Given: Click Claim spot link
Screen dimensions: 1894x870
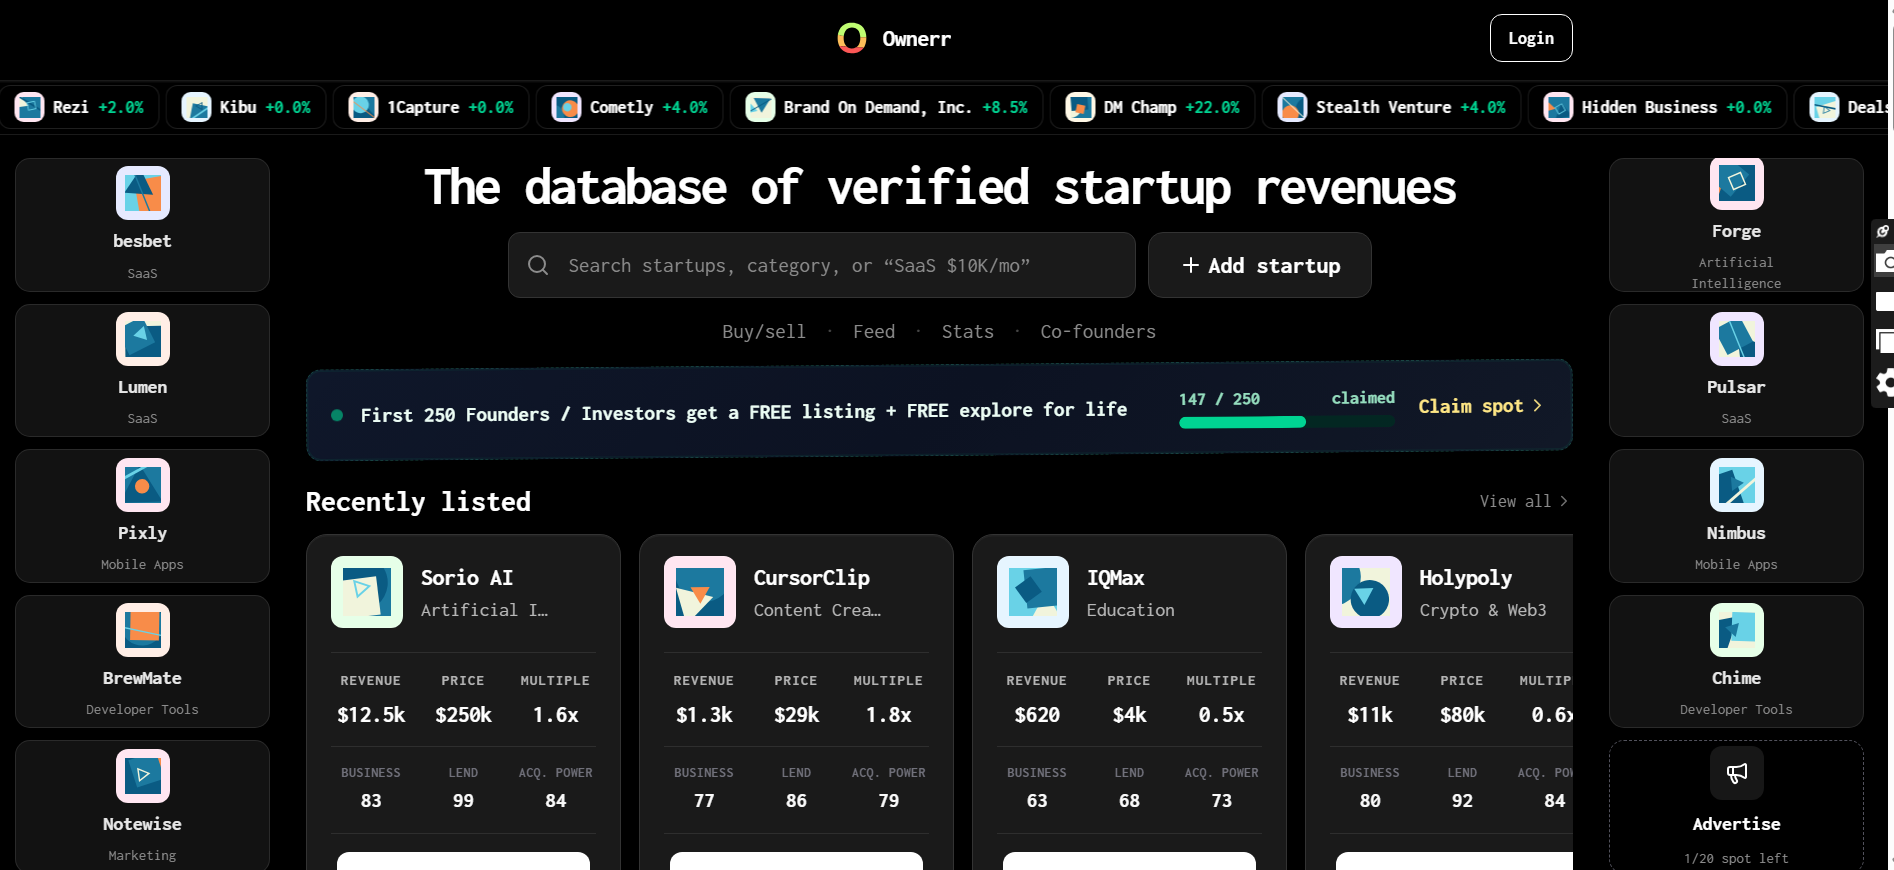Looking at the screenshot, I should coord(1480,406).
